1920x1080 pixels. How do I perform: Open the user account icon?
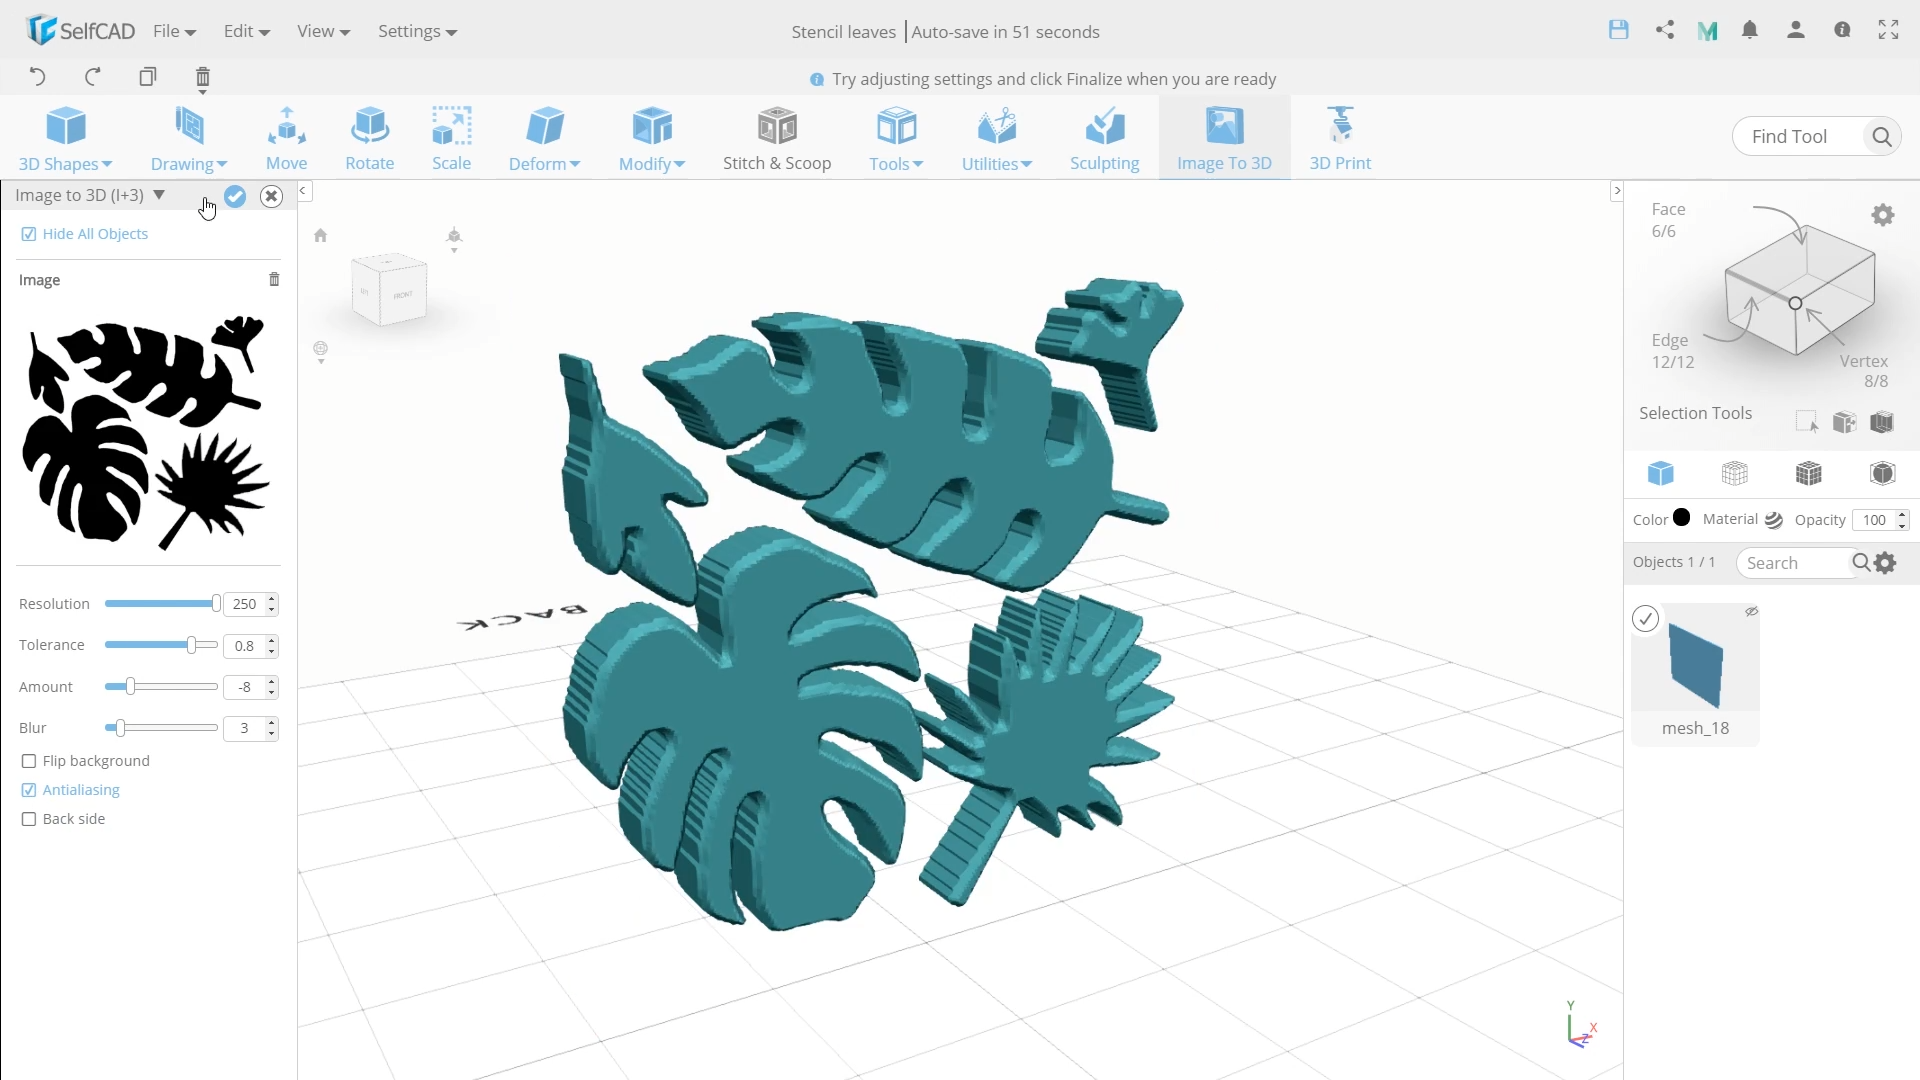[x=1796, y=30]
